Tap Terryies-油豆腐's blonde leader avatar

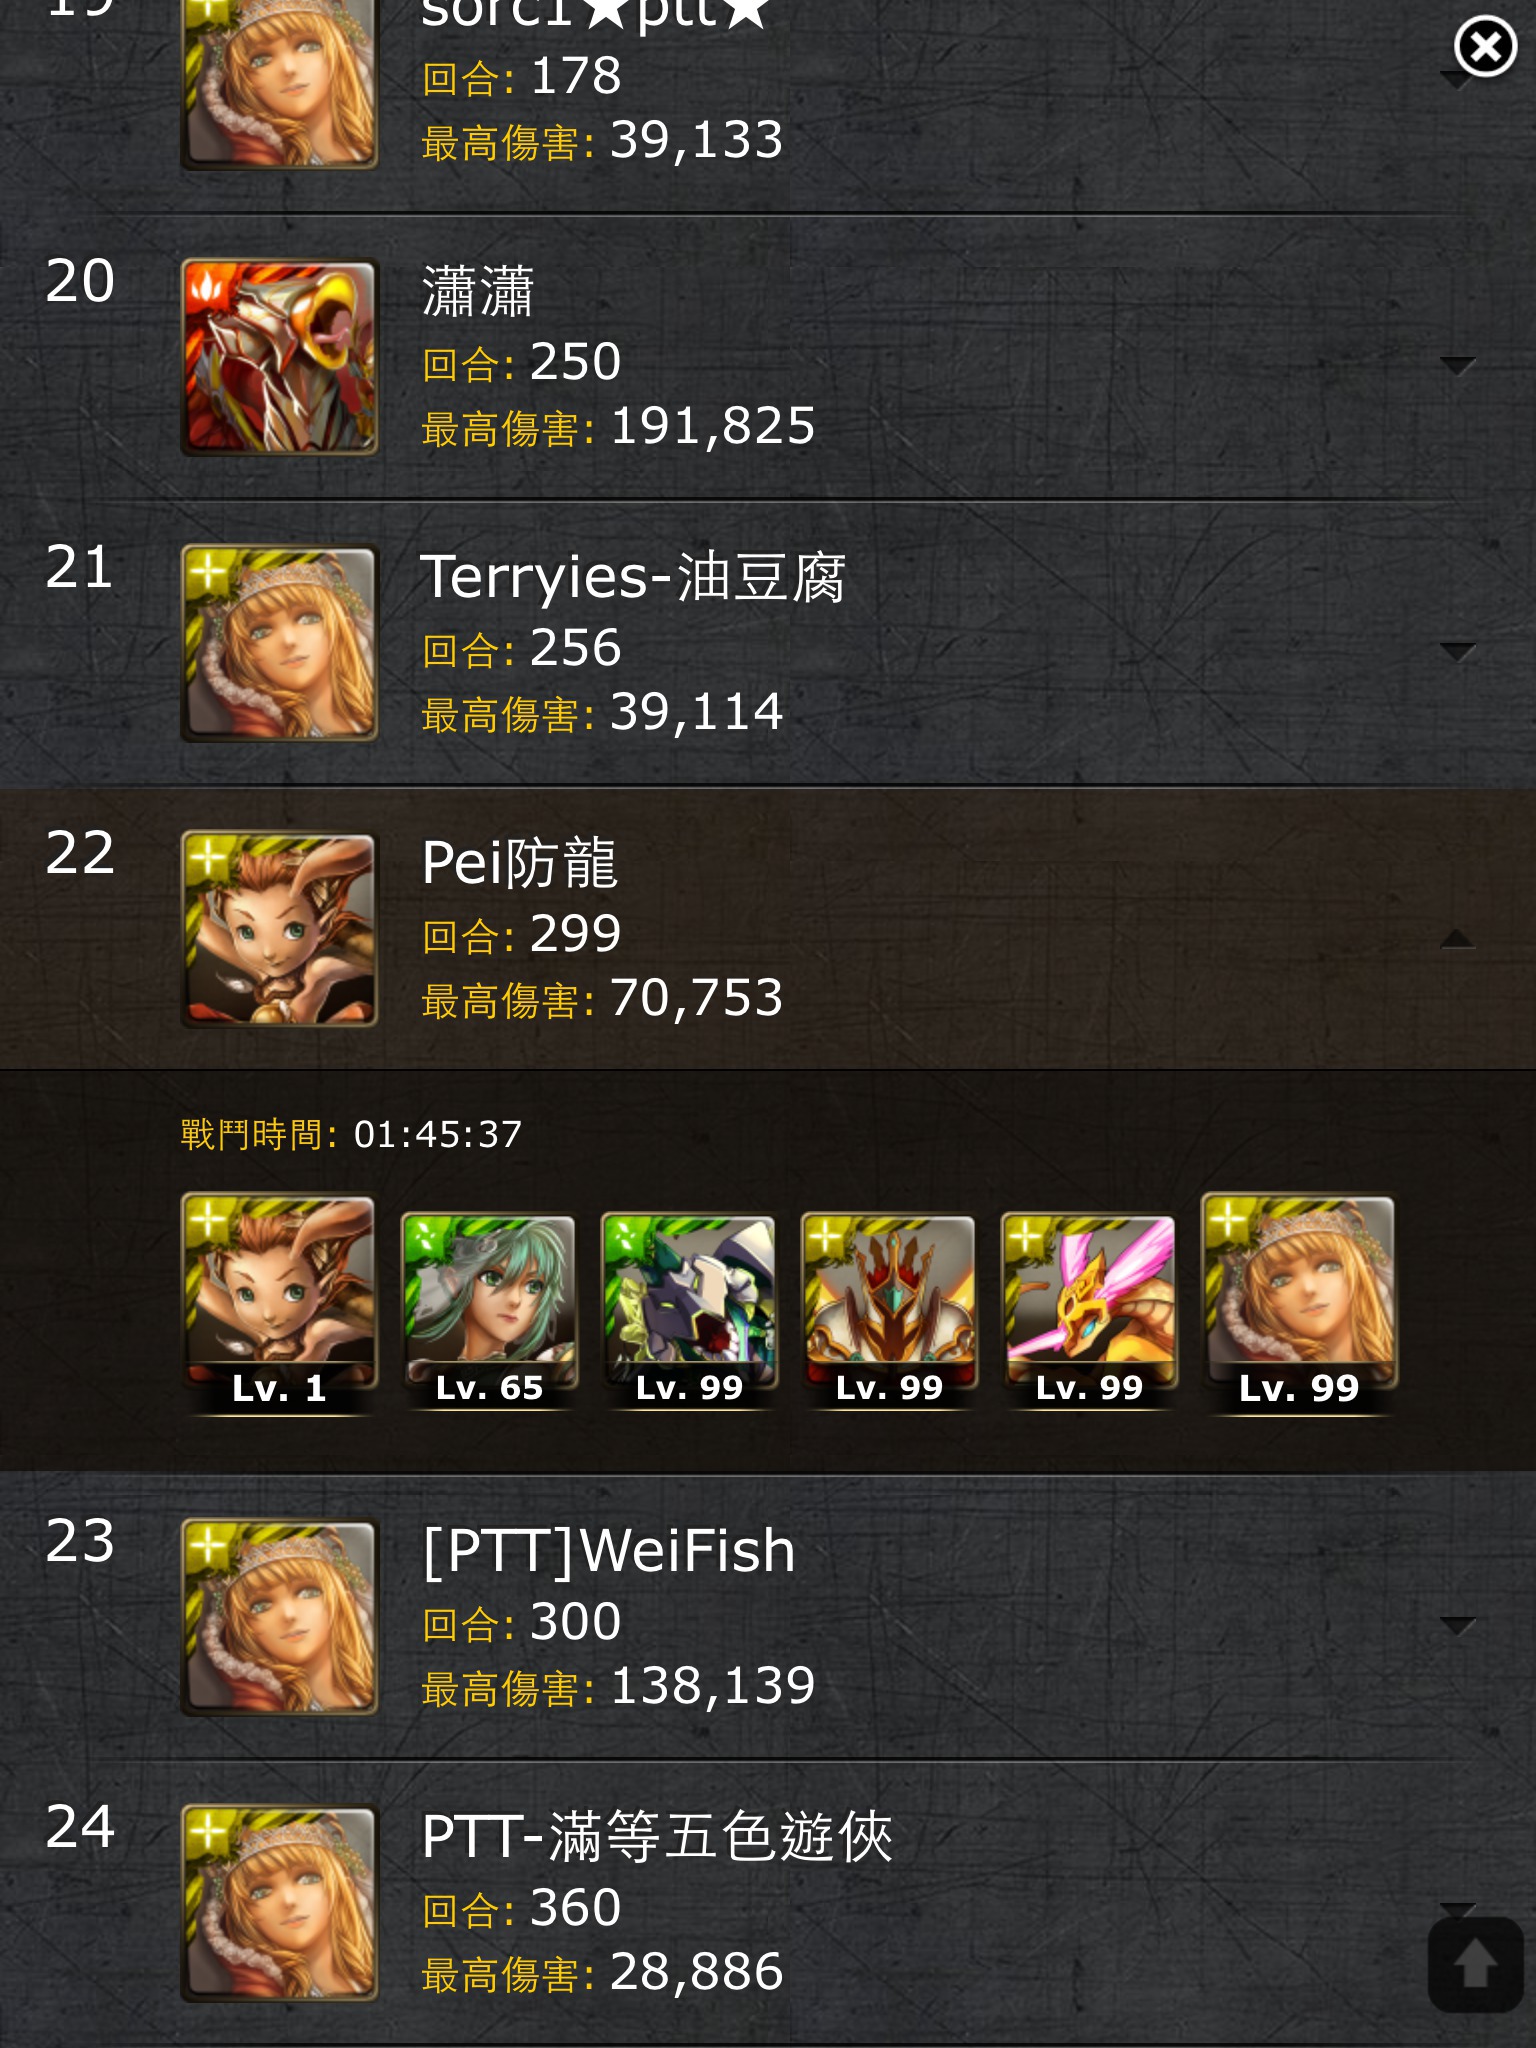(279, 643)
